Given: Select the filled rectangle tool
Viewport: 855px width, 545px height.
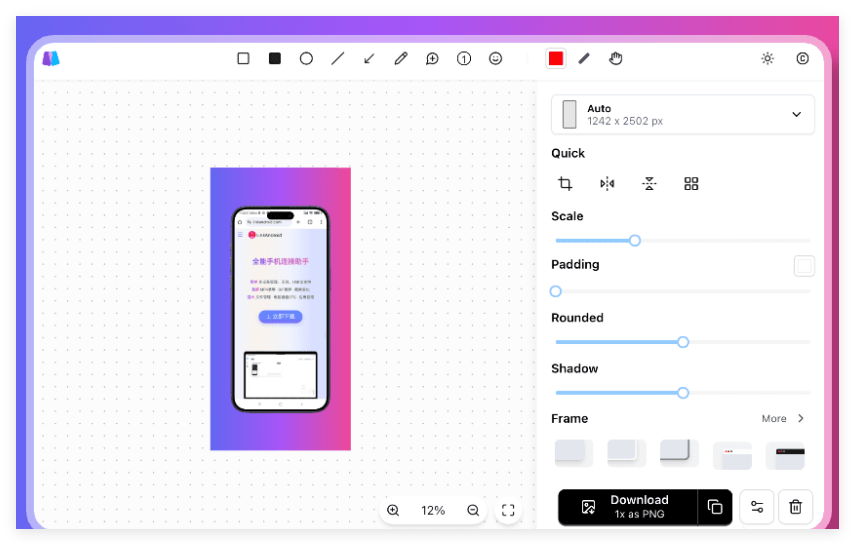Looking at the screenshot, I should (x=275, y=58).
